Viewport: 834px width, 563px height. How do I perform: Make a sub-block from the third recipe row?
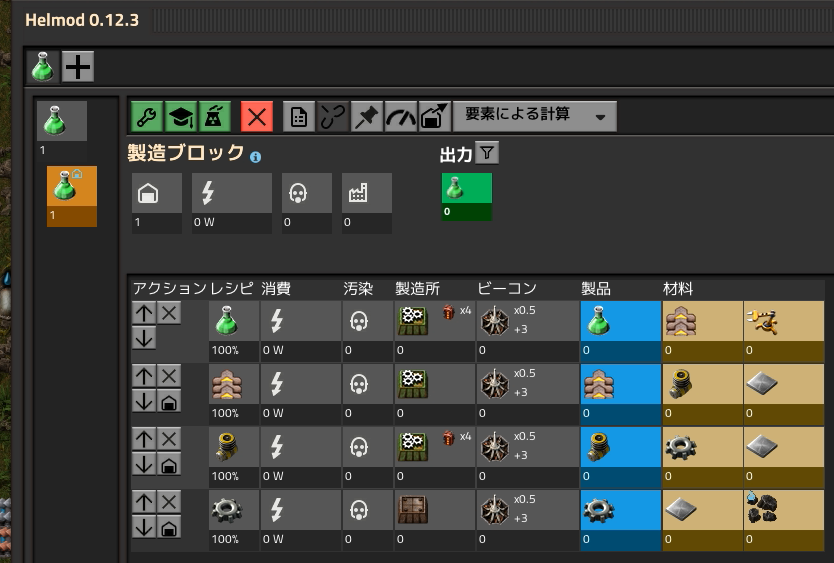(x=169, y=464)
